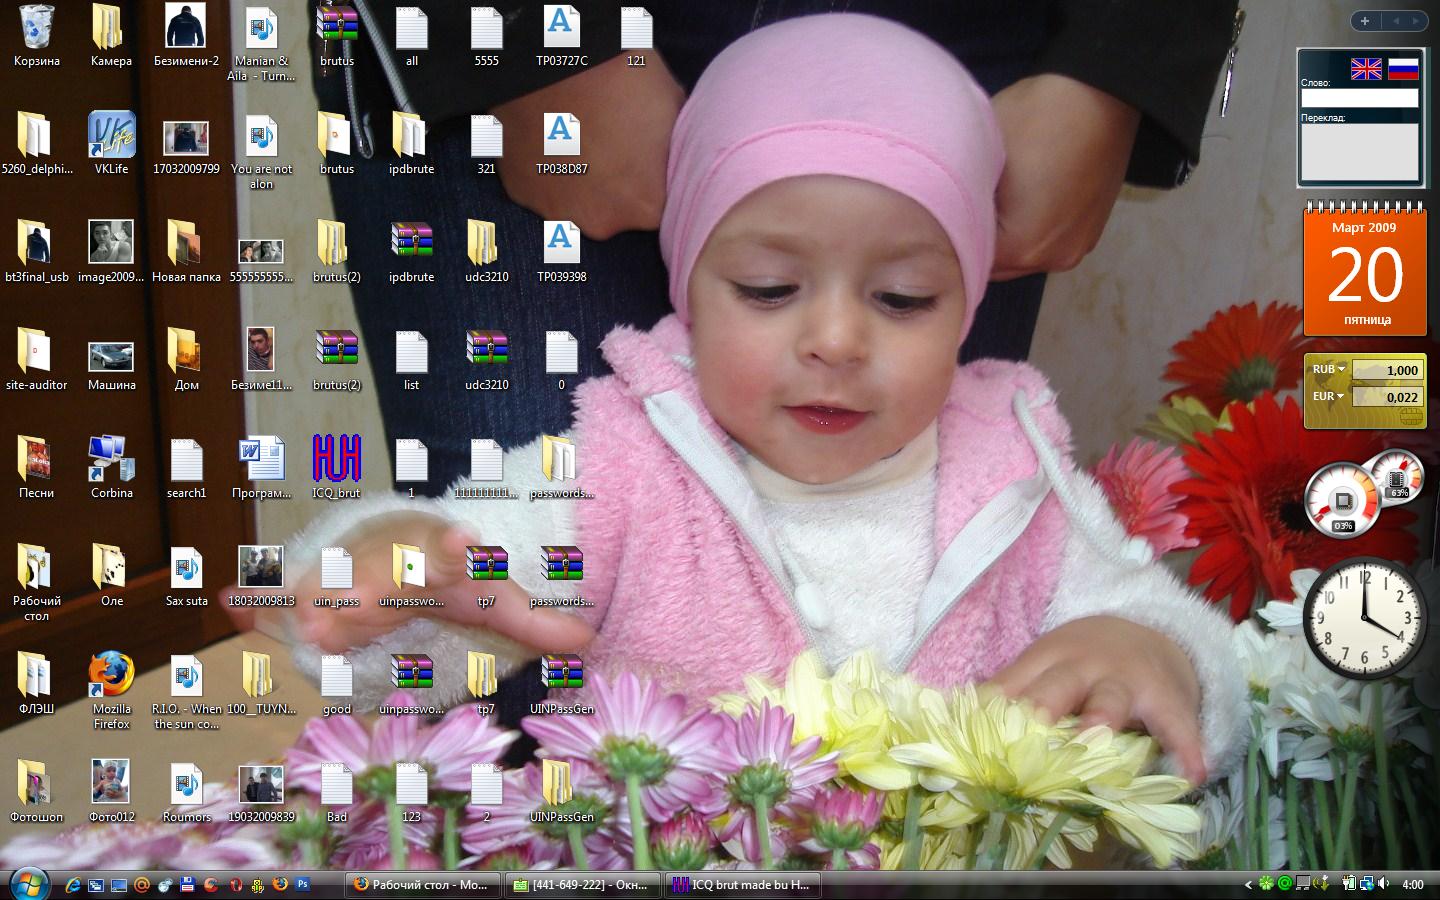Viewport: 1440px width, 900px height.
Task: Open Mozilla Firefox desktop shortcut
Action: pyautogui.click(x=111, y=676)
